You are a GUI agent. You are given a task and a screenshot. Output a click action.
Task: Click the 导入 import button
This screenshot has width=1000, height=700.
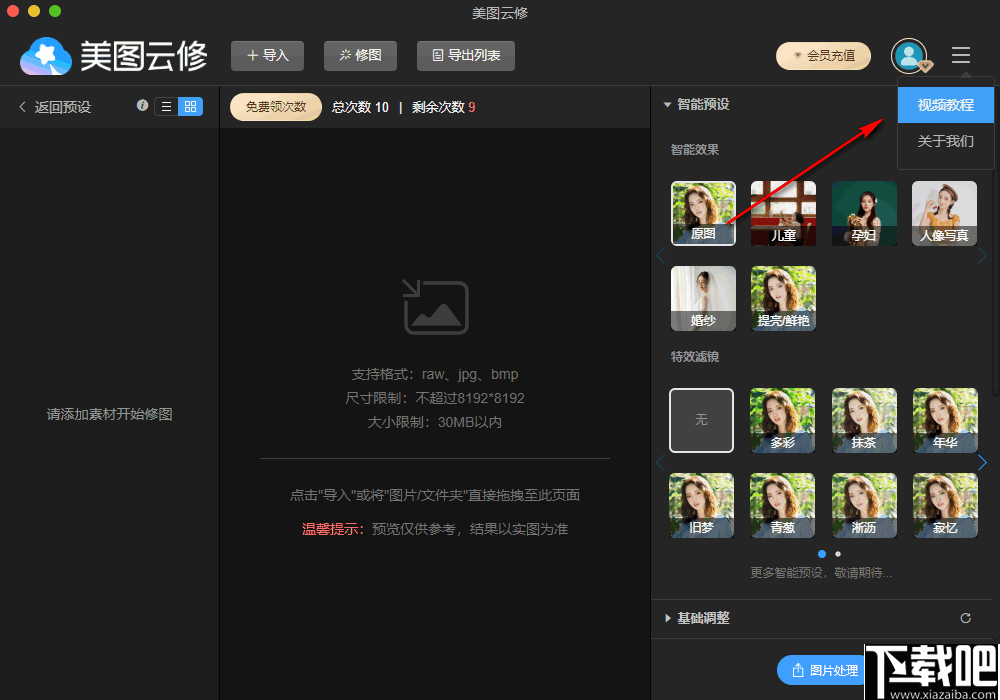(x=267, y=55)
